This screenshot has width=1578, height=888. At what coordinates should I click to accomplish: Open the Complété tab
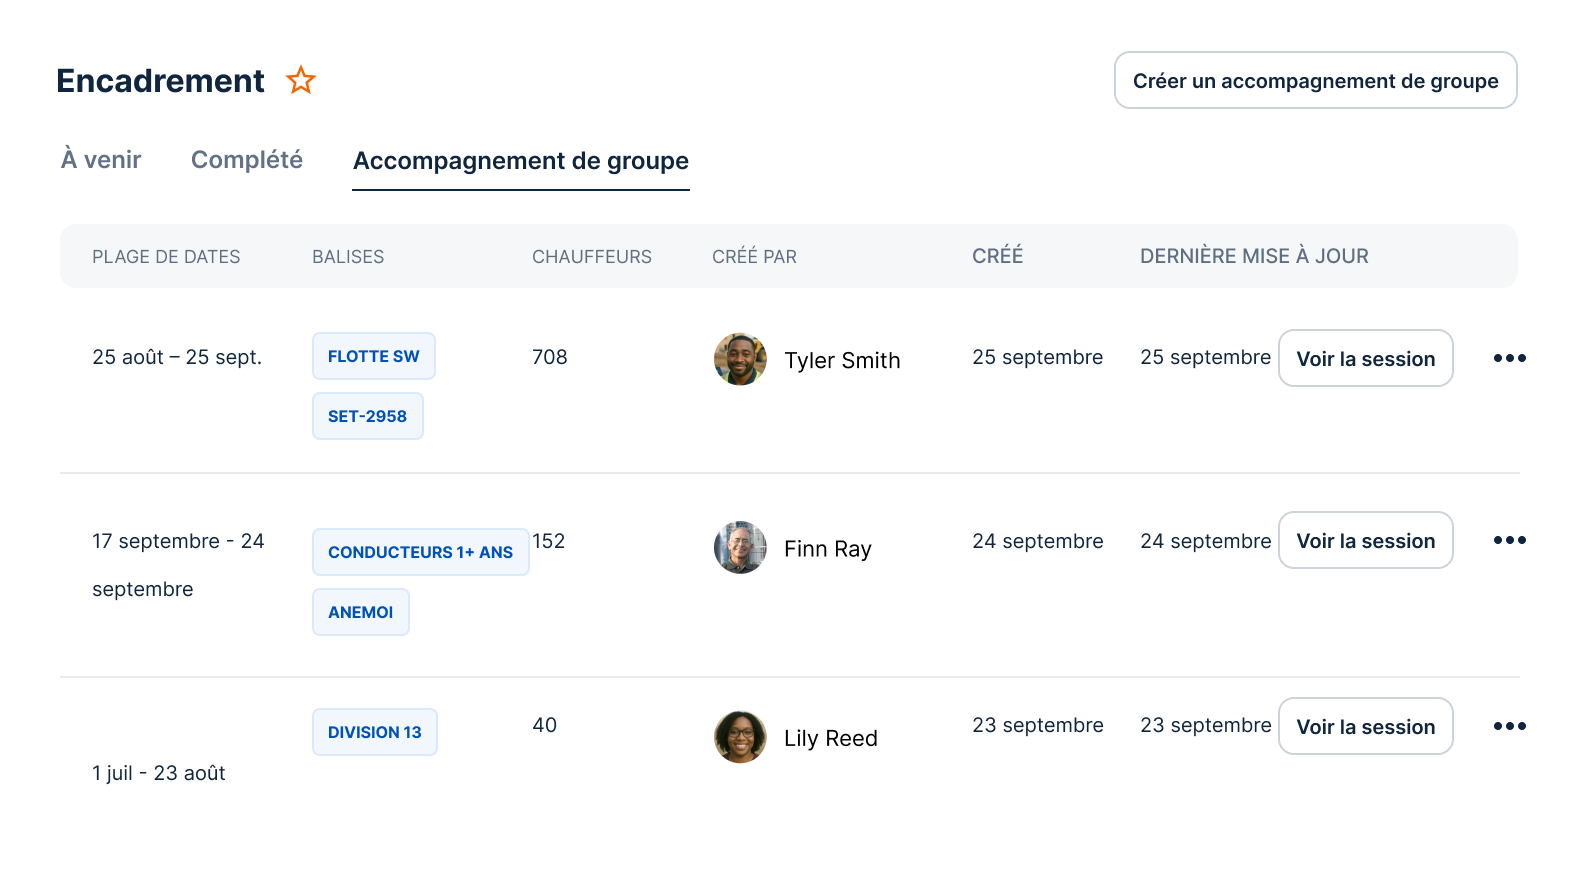tap(247, 160)
